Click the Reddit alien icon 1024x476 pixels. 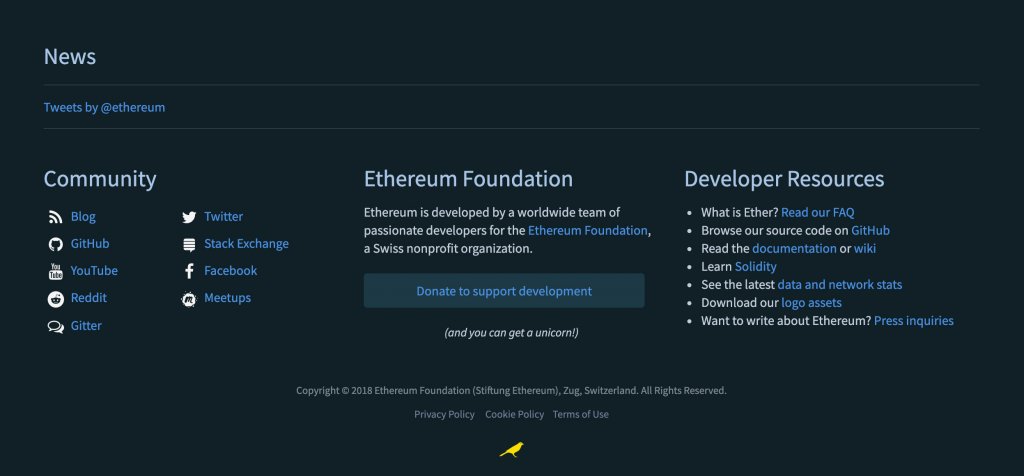point(55,298)
